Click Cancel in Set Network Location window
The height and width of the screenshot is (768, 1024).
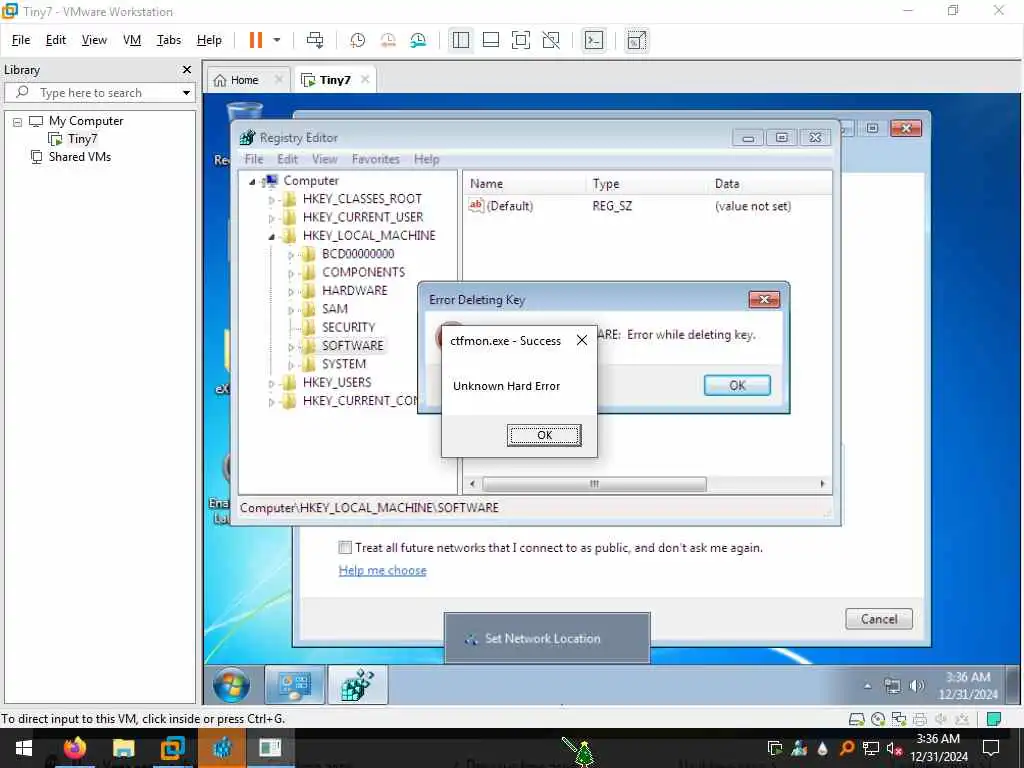[x=878, y=618]
